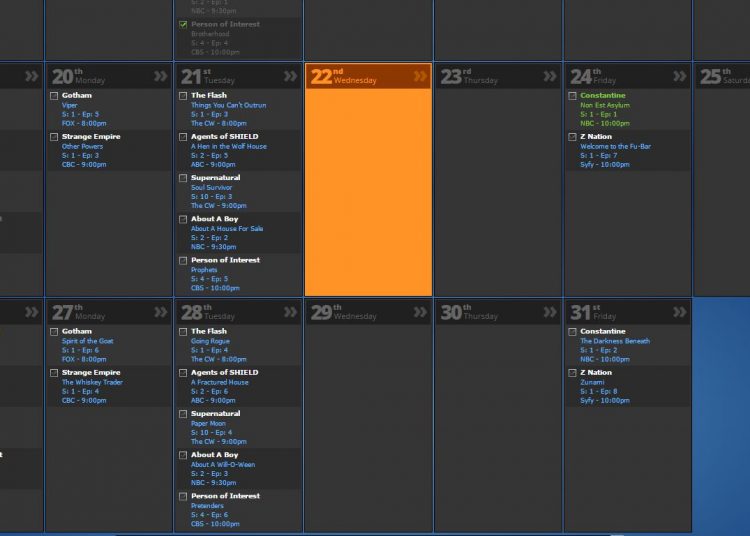Viewport: 750px width, 536px height.
Task: Open the Strange Empire episode The Whiskey Trader
Action: [91, 382]
